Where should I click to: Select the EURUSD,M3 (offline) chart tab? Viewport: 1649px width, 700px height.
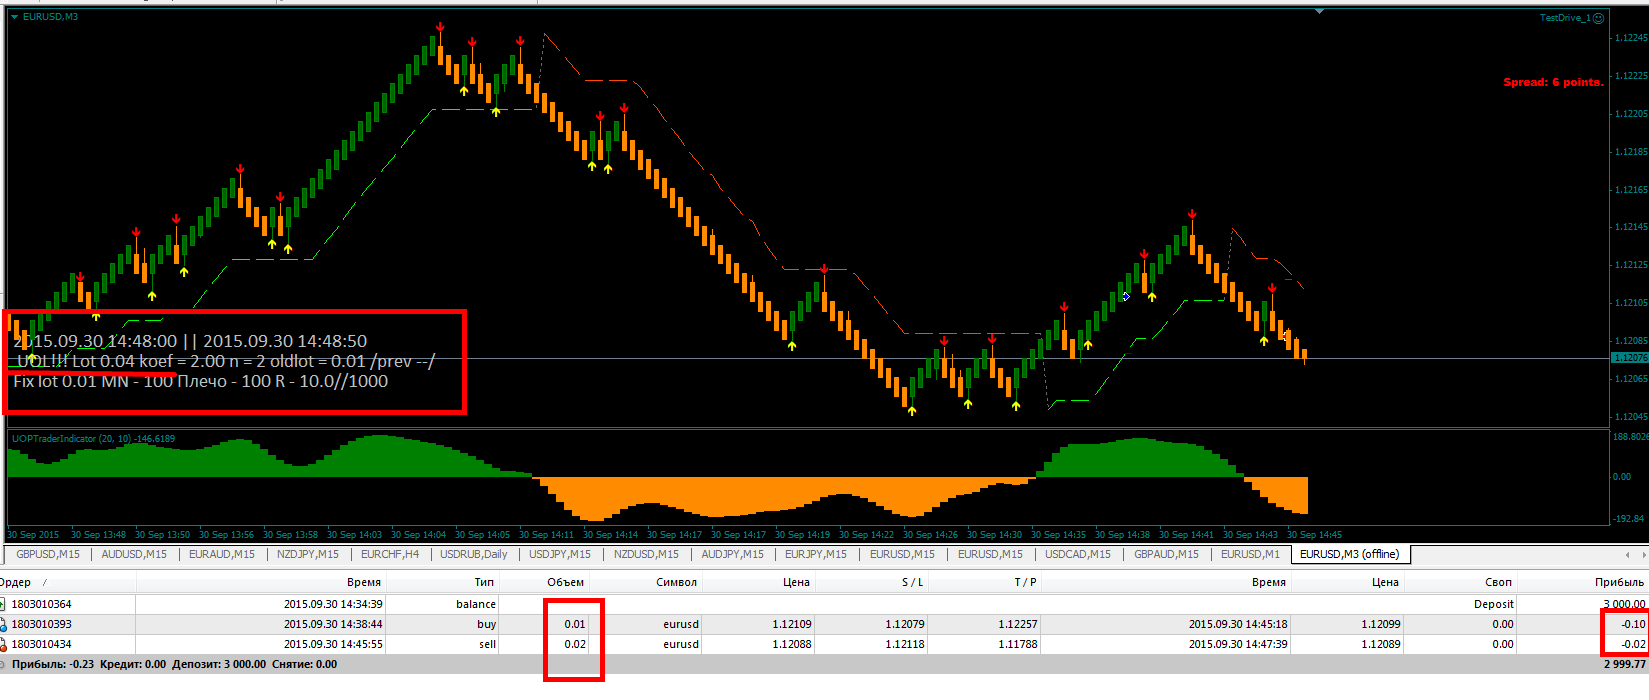pyautogui.click(x=1349, y=554)
